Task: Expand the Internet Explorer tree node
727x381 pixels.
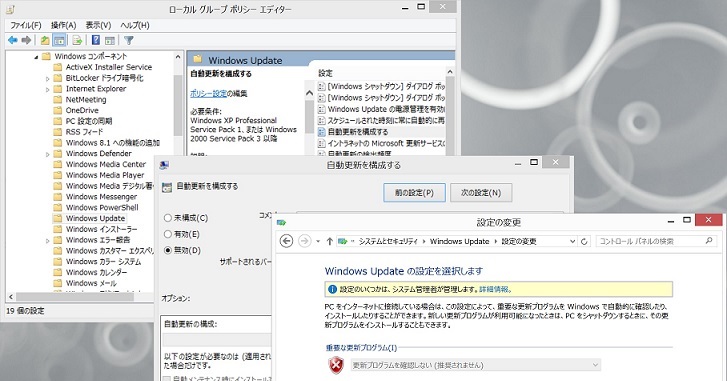Action: (47, 89)
